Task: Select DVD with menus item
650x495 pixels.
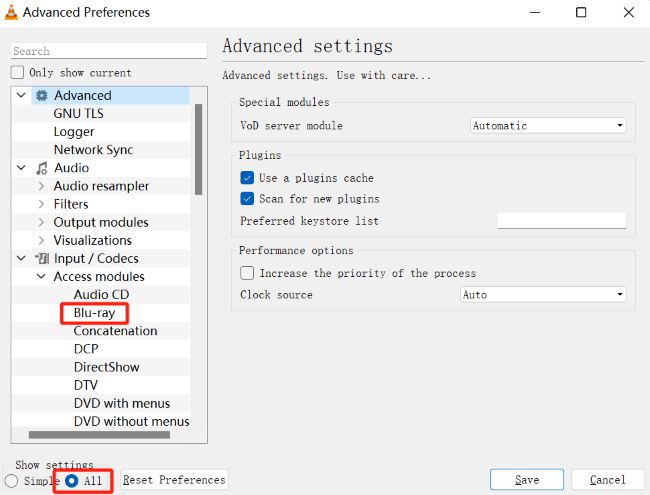Action: [x=122, y=403]
